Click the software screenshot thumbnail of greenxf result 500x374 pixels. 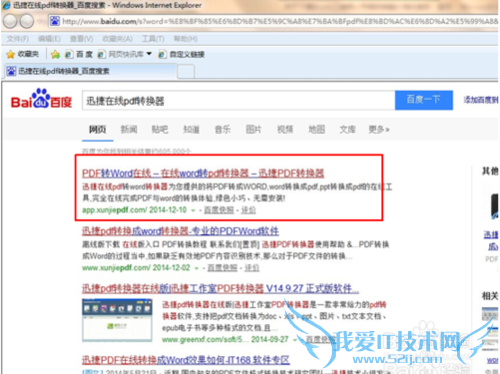(117, 320)
